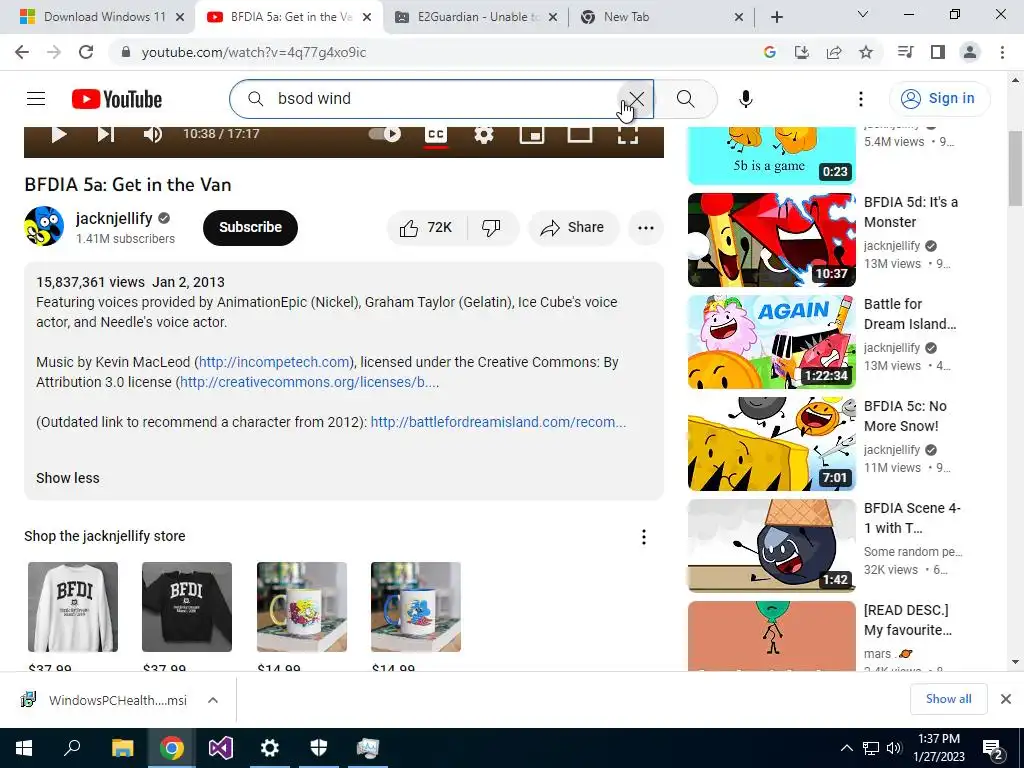Open notification center

[x=993, y=748]
